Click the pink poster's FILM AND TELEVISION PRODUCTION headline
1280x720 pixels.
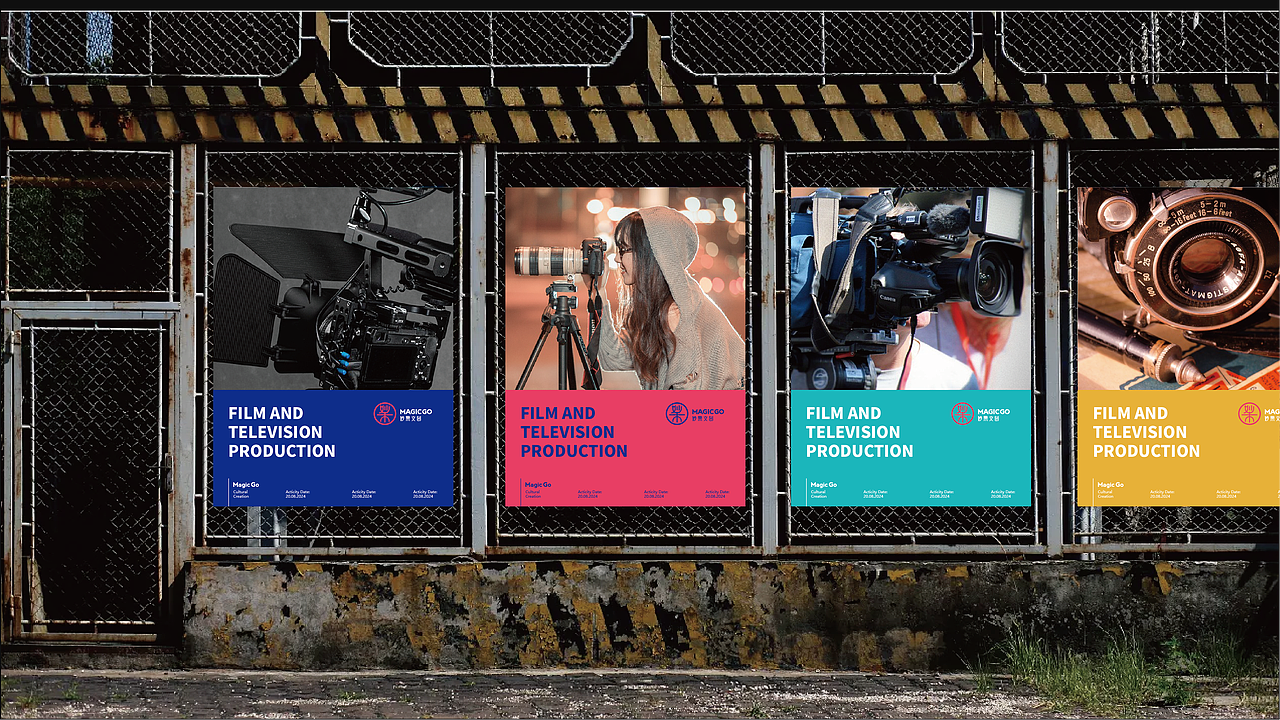click(x=574, y=432)
